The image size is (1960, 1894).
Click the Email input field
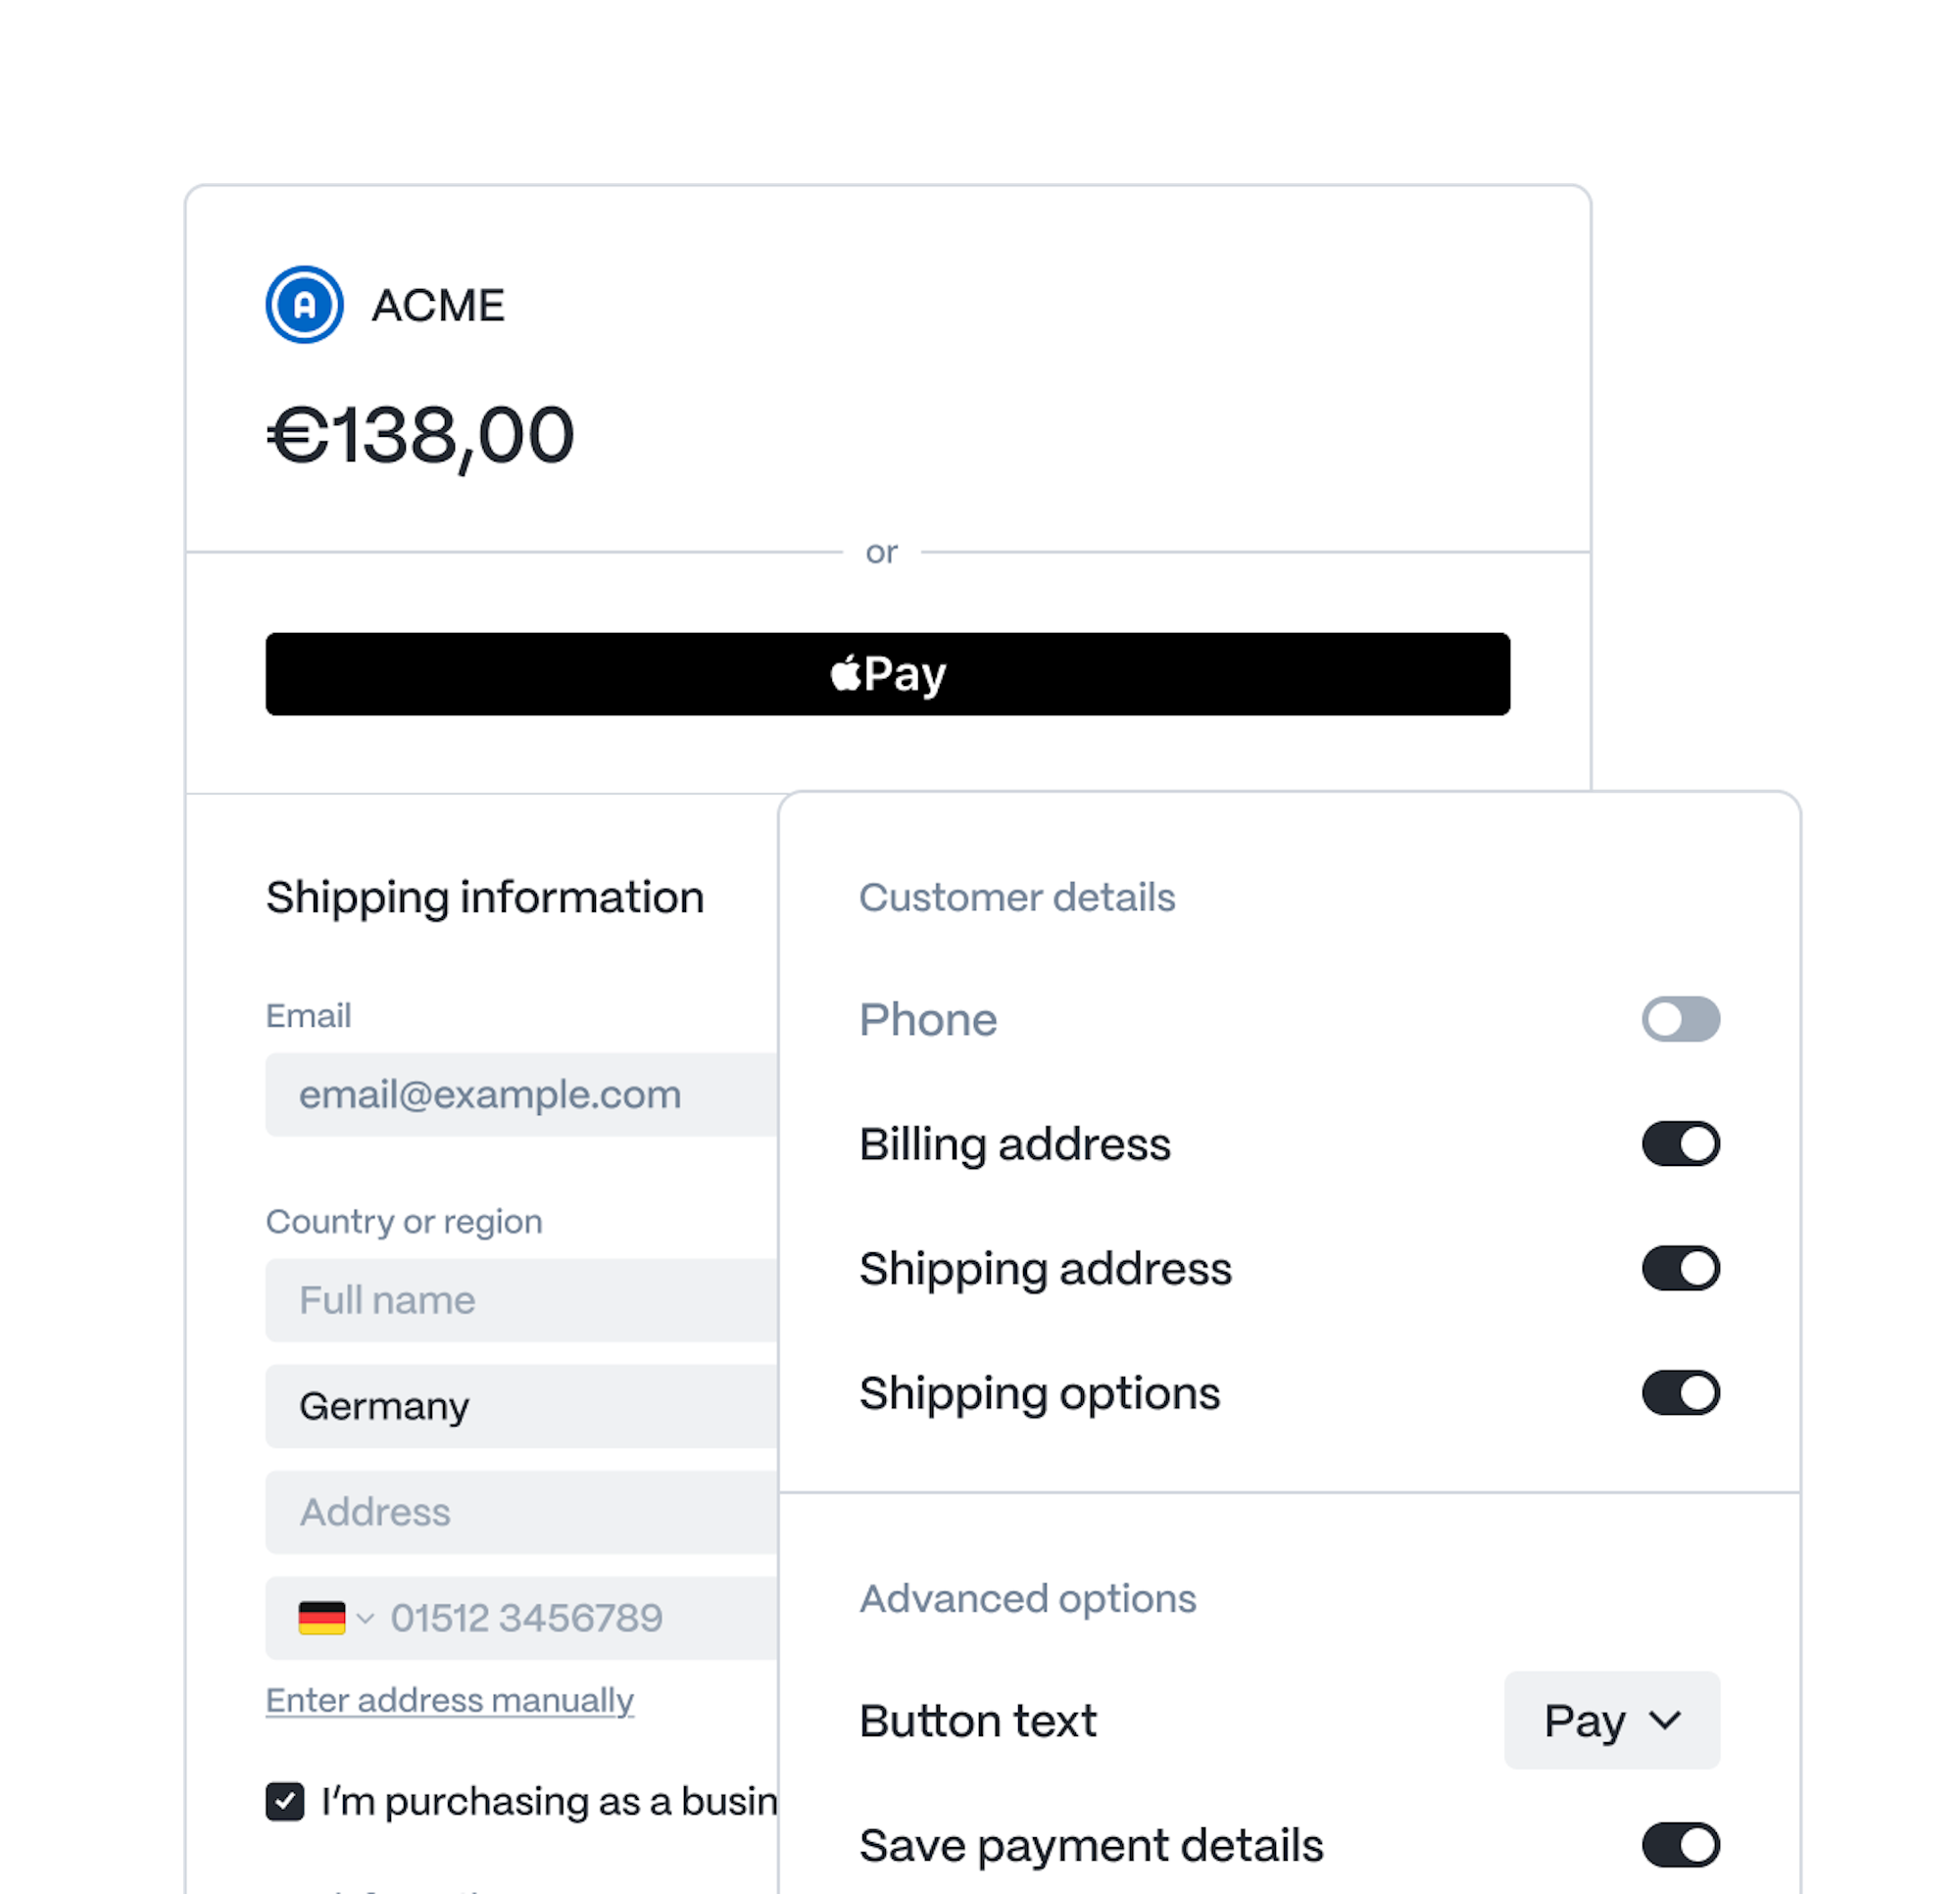click(x=520, y=1094)
